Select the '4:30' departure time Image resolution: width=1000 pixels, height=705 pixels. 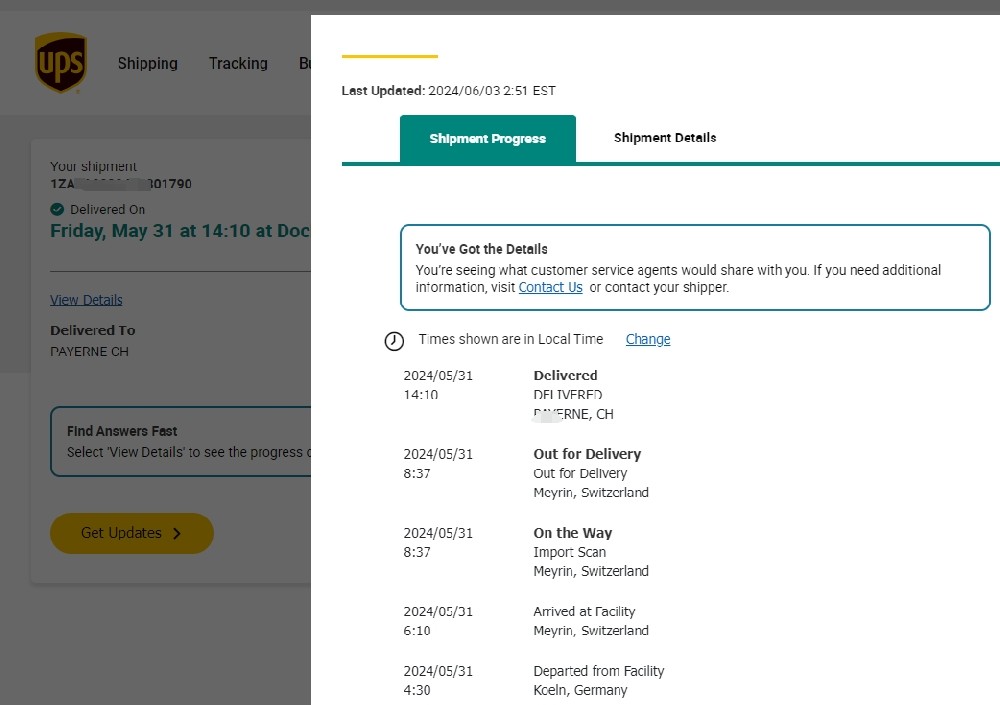click(x=416, y=690)
